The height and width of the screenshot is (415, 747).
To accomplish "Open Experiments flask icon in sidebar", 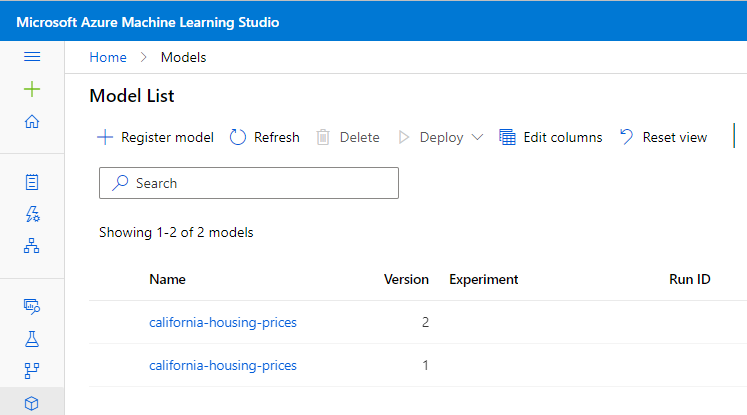I will pyautogui.click(x=32, y=339).
